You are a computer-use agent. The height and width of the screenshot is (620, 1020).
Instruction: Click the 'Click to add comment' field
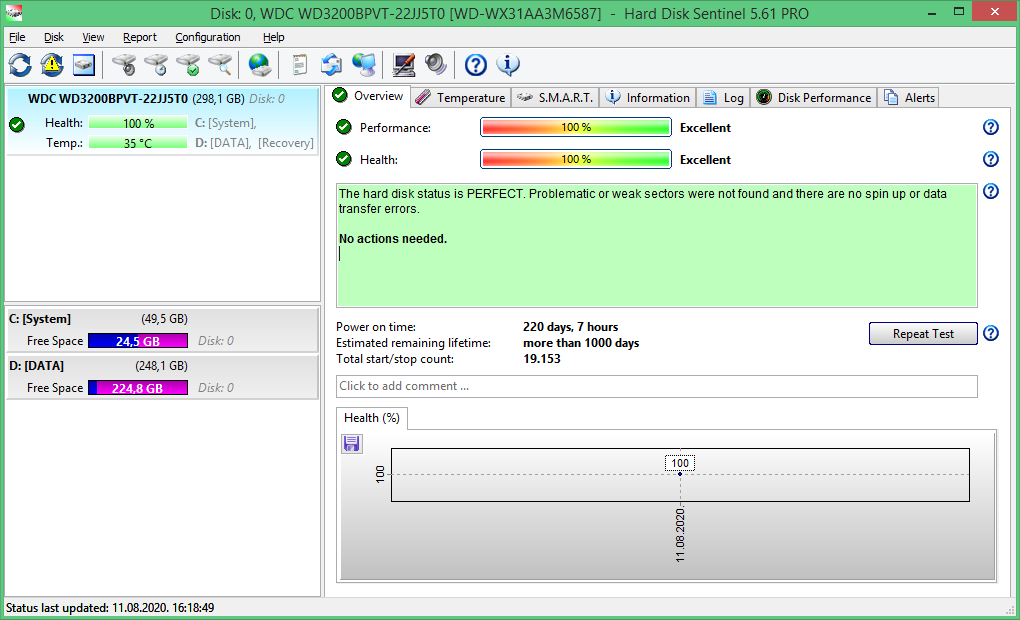(656, 386)
